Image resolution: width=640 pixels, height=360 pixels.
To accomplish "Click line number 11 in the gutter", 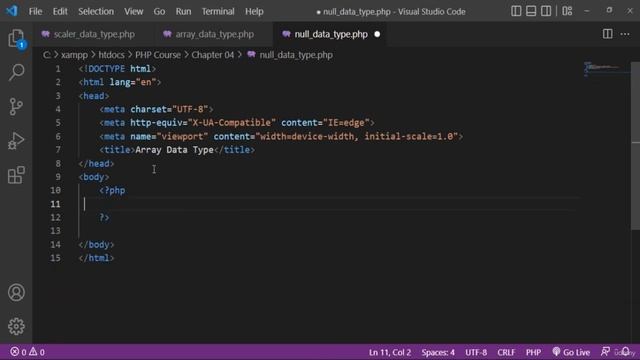I will pyautogui.click(x=56, y=204).
